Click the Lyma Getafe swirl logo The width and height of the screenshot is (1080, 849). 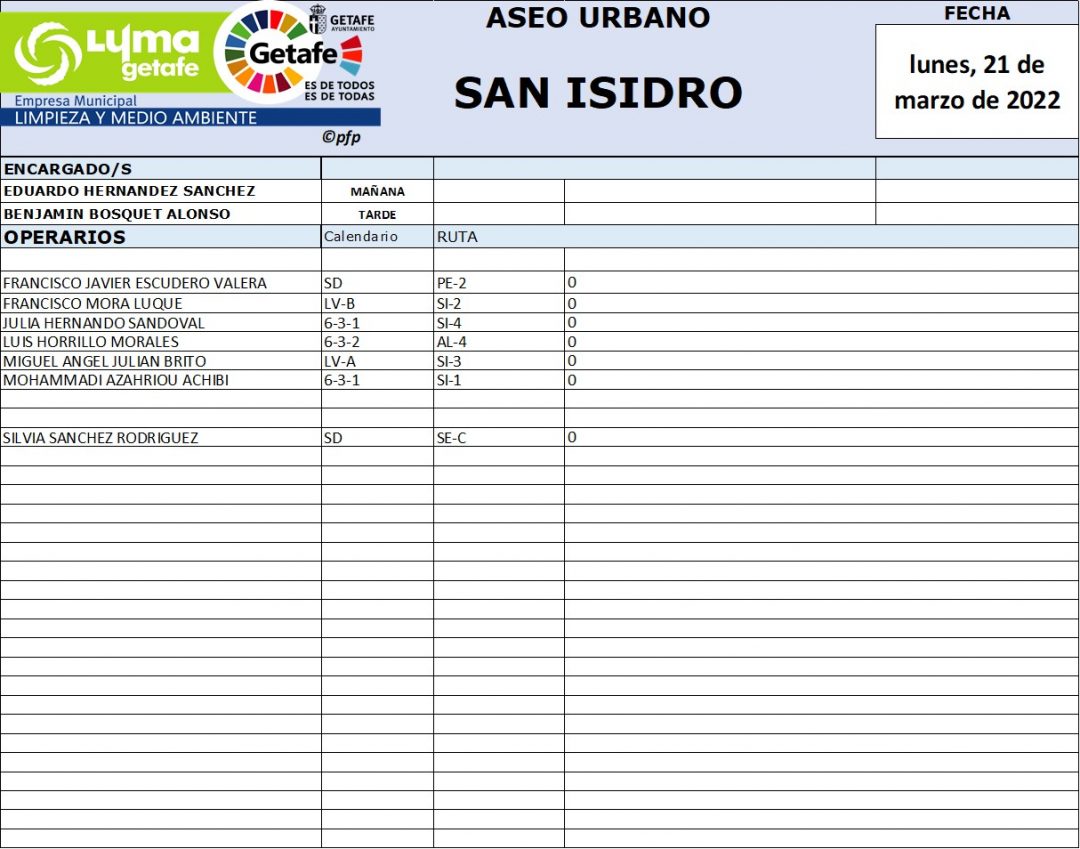point(48,53)
